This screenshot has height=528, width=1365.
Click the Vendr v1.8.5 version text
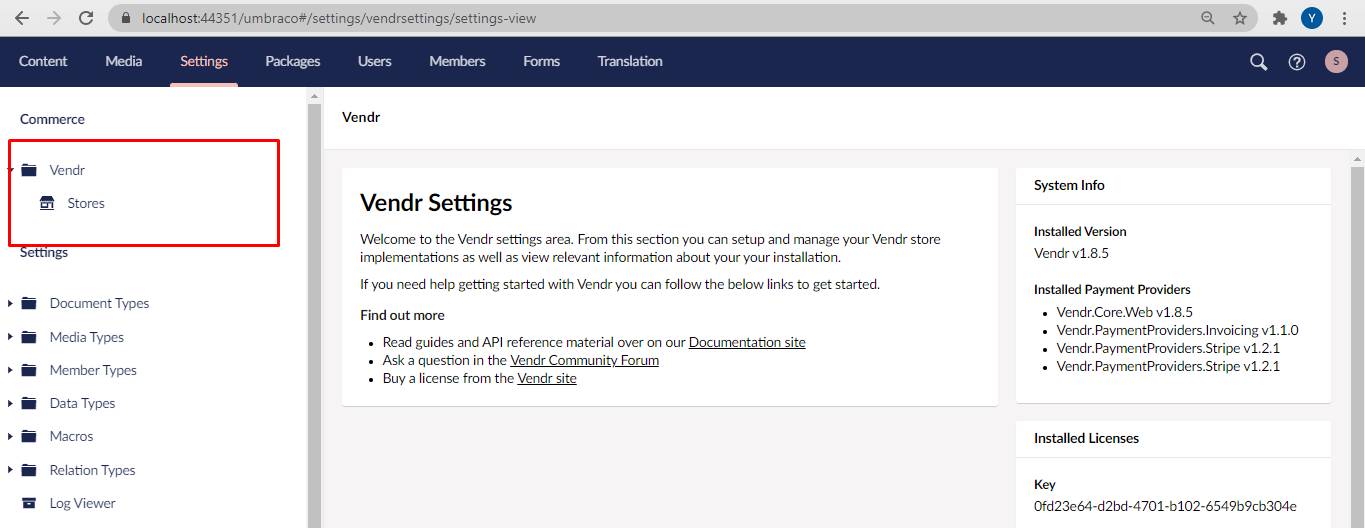[x=1071, y=253]
